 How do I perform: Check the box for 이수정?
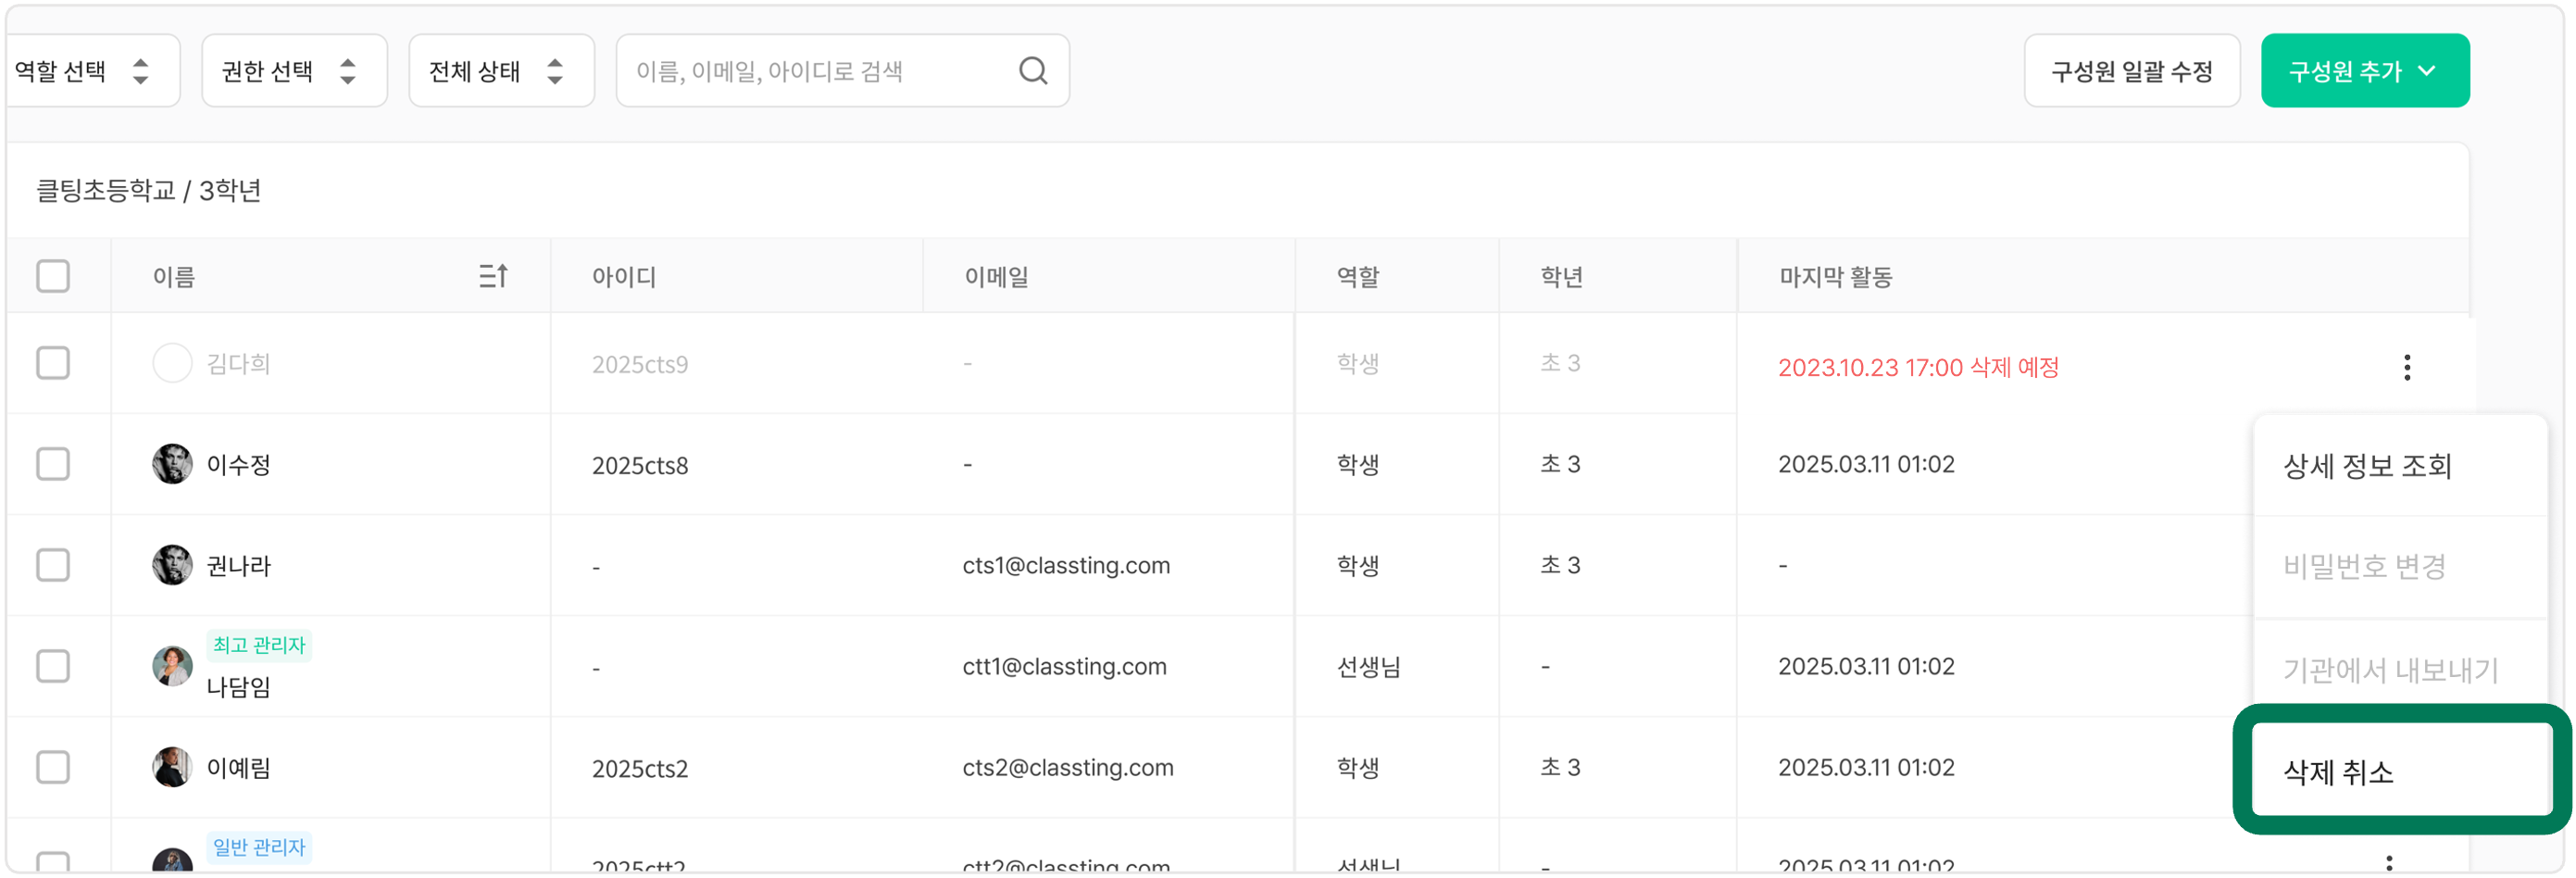tap(53, 464)
